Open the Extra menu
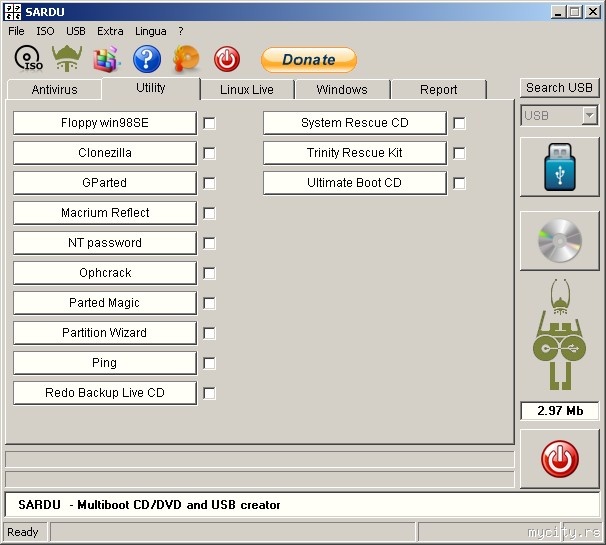The height and width of the screenshot is (545, 606). coord(110,31)
